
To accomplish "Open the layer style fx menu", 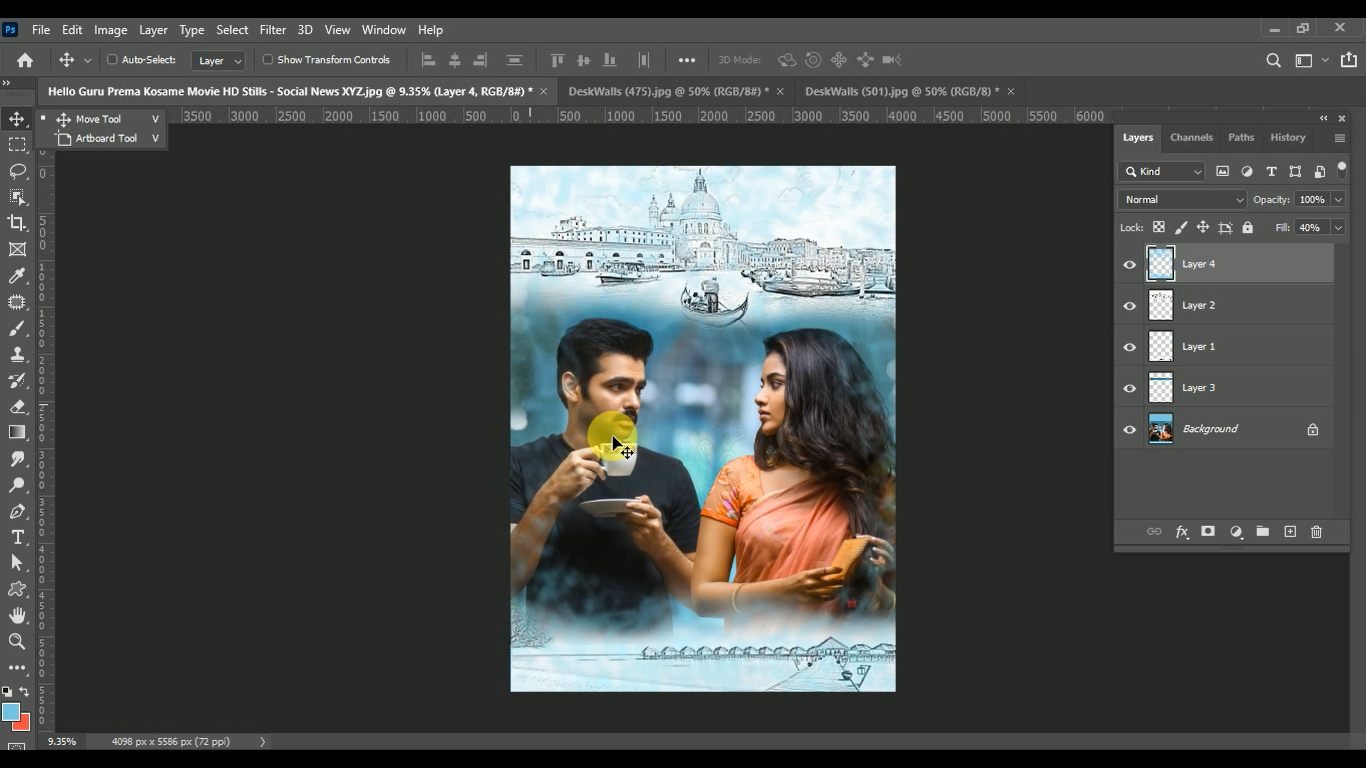I will point(1181,532).
